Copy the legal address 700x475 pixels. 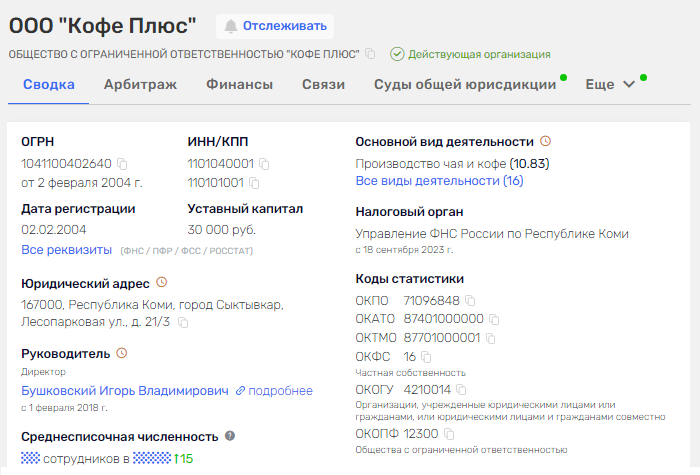tap(183, 322)
